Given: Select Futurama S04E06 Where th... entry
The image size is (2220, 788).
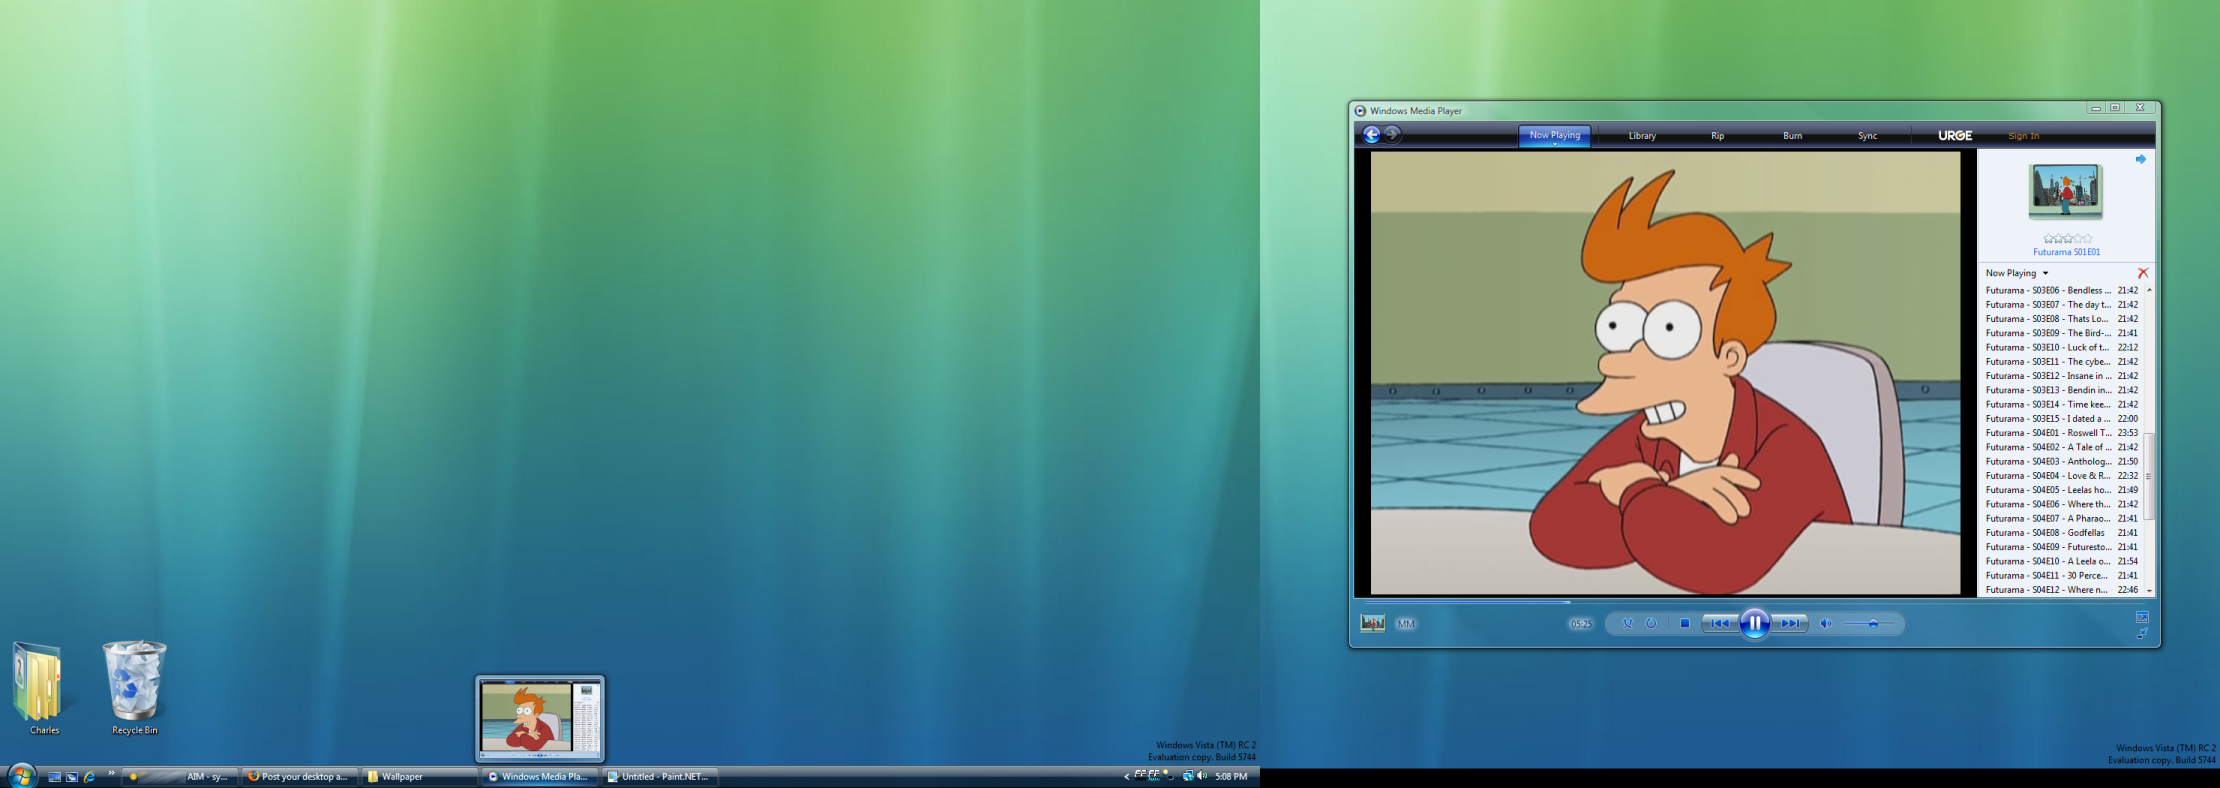Looking at the screenshot, I should click(2061, 504).
